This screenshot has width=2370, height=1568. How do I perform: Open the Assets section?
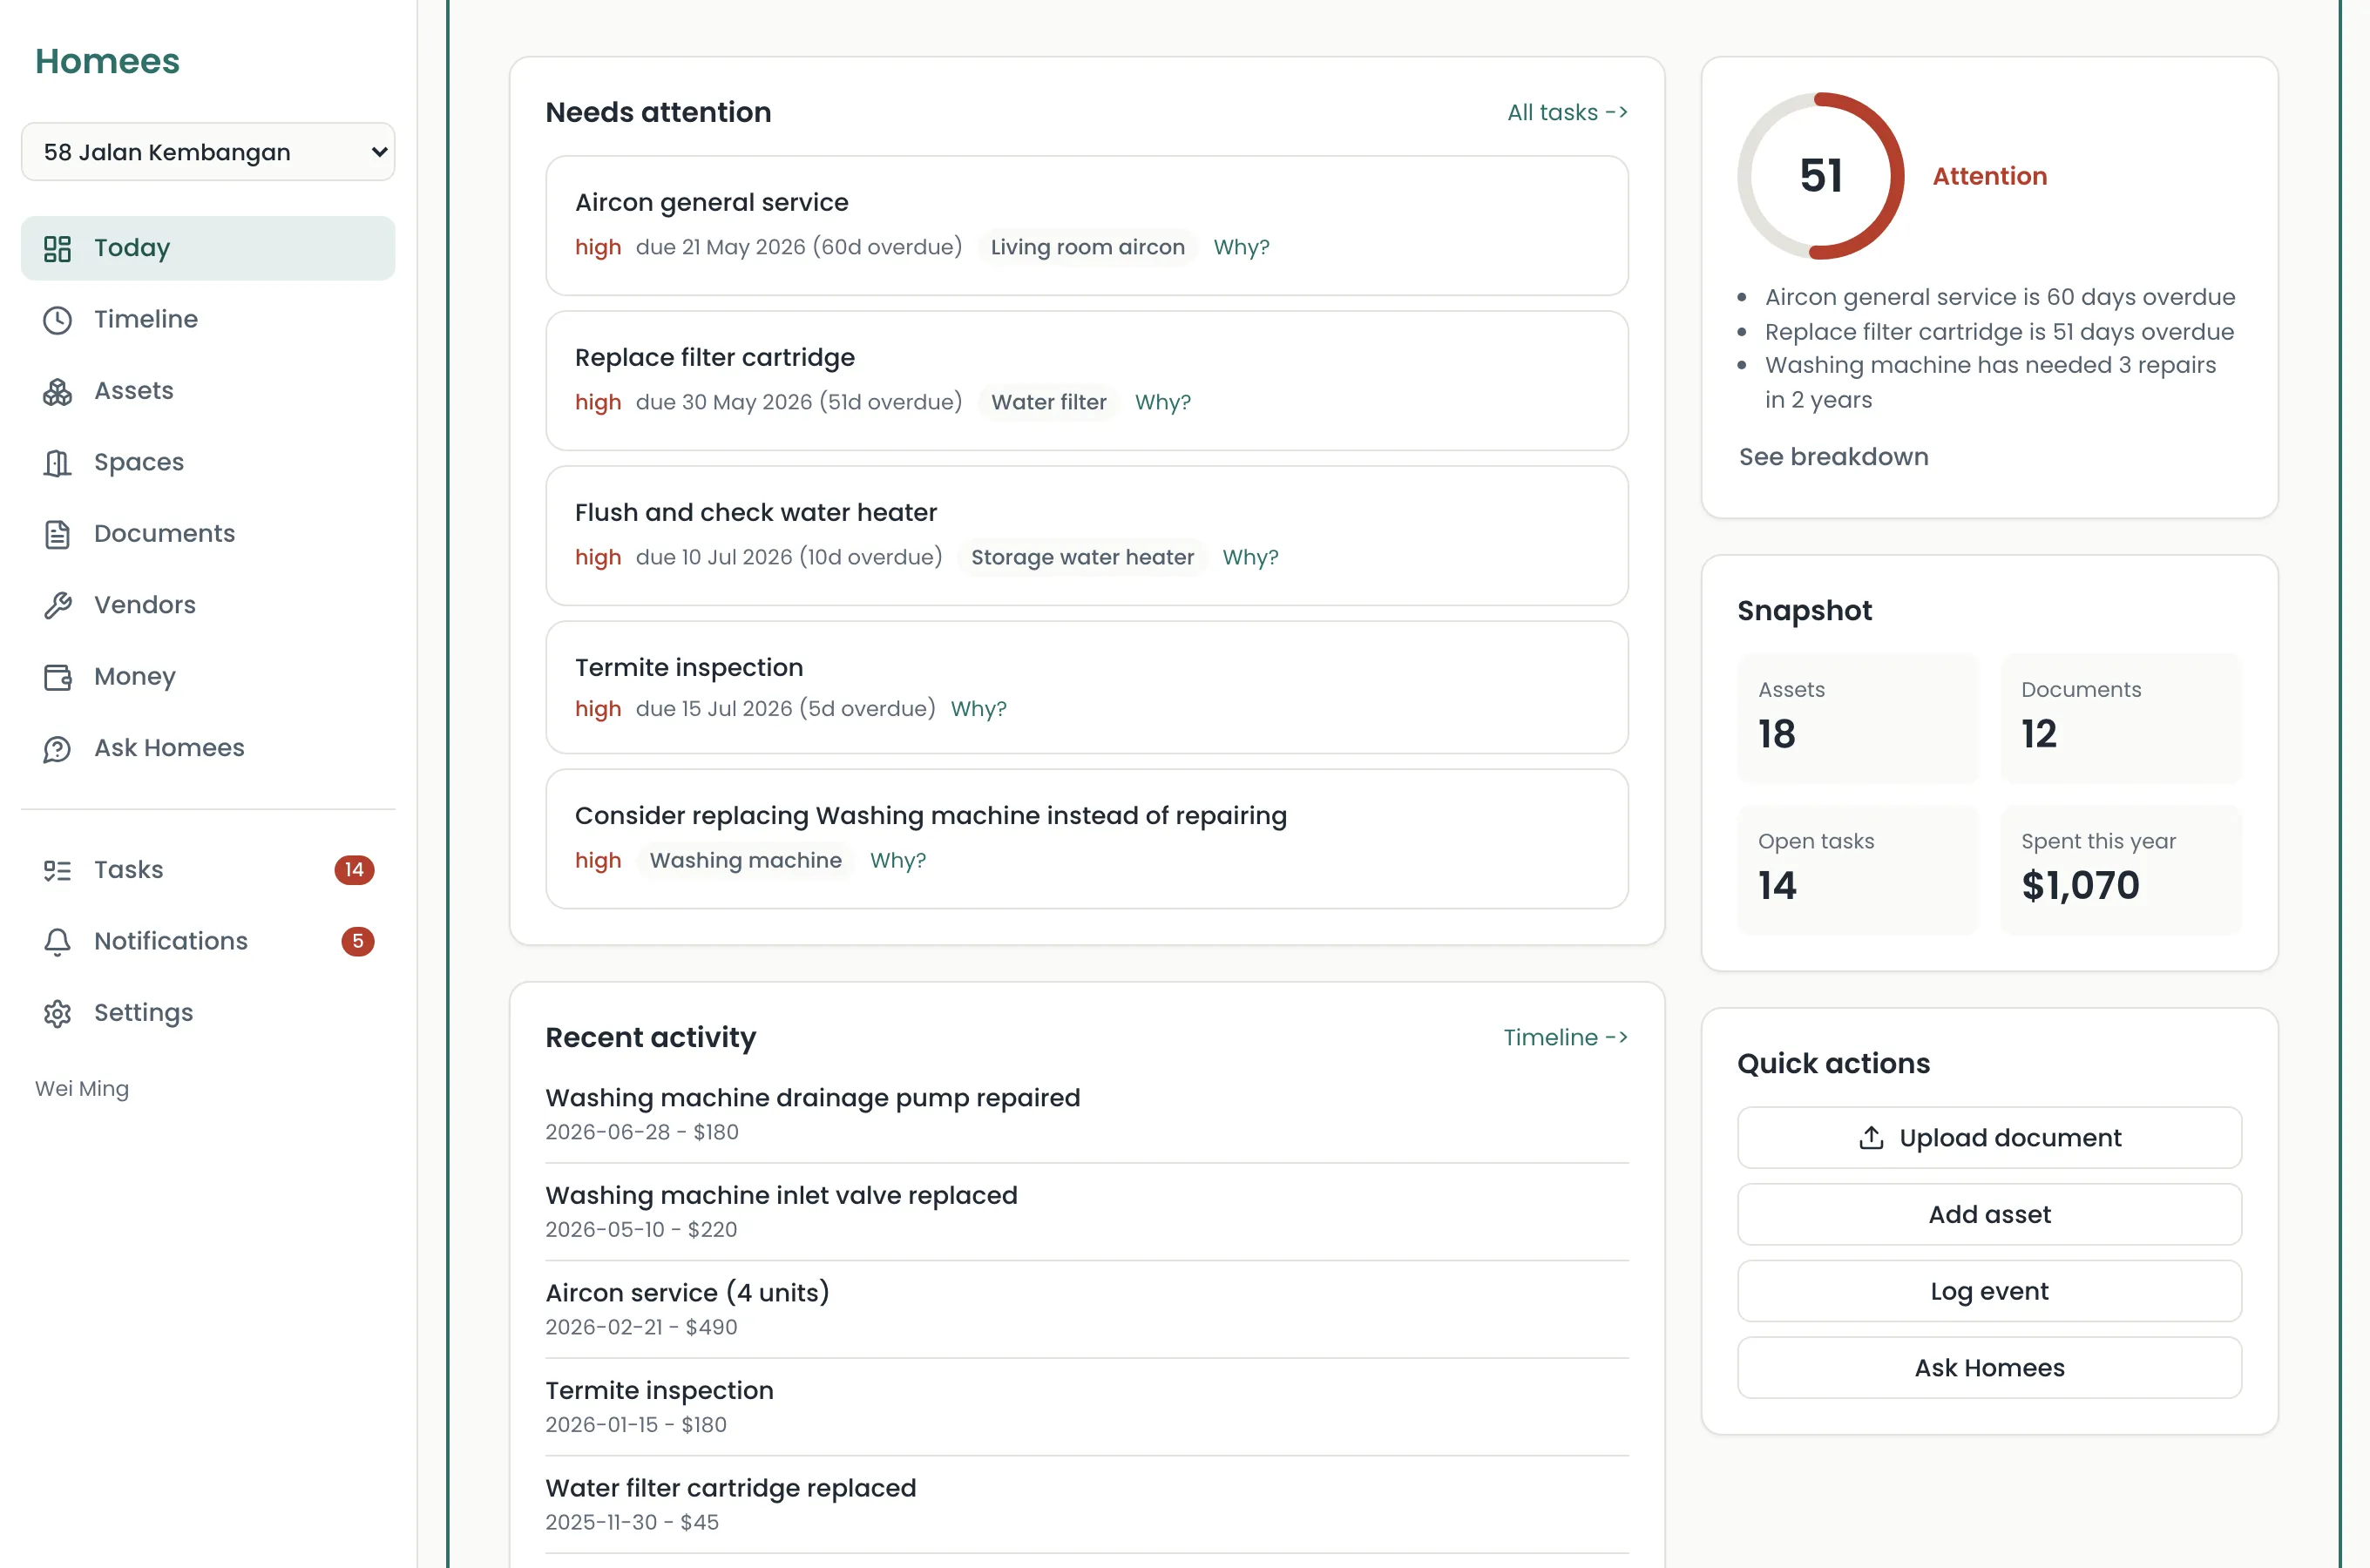[208, 391]
